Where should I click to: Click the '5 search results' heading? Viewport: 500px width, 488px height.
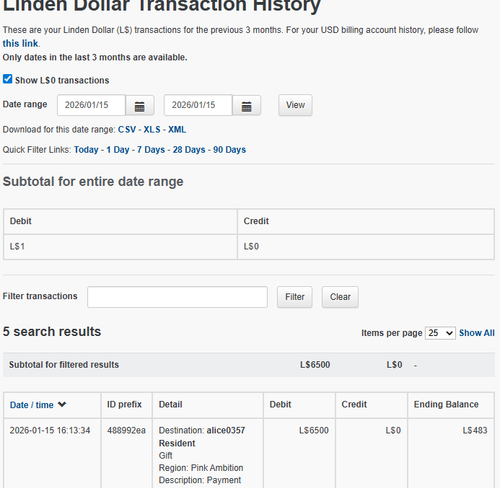click(x=52, y=332)
